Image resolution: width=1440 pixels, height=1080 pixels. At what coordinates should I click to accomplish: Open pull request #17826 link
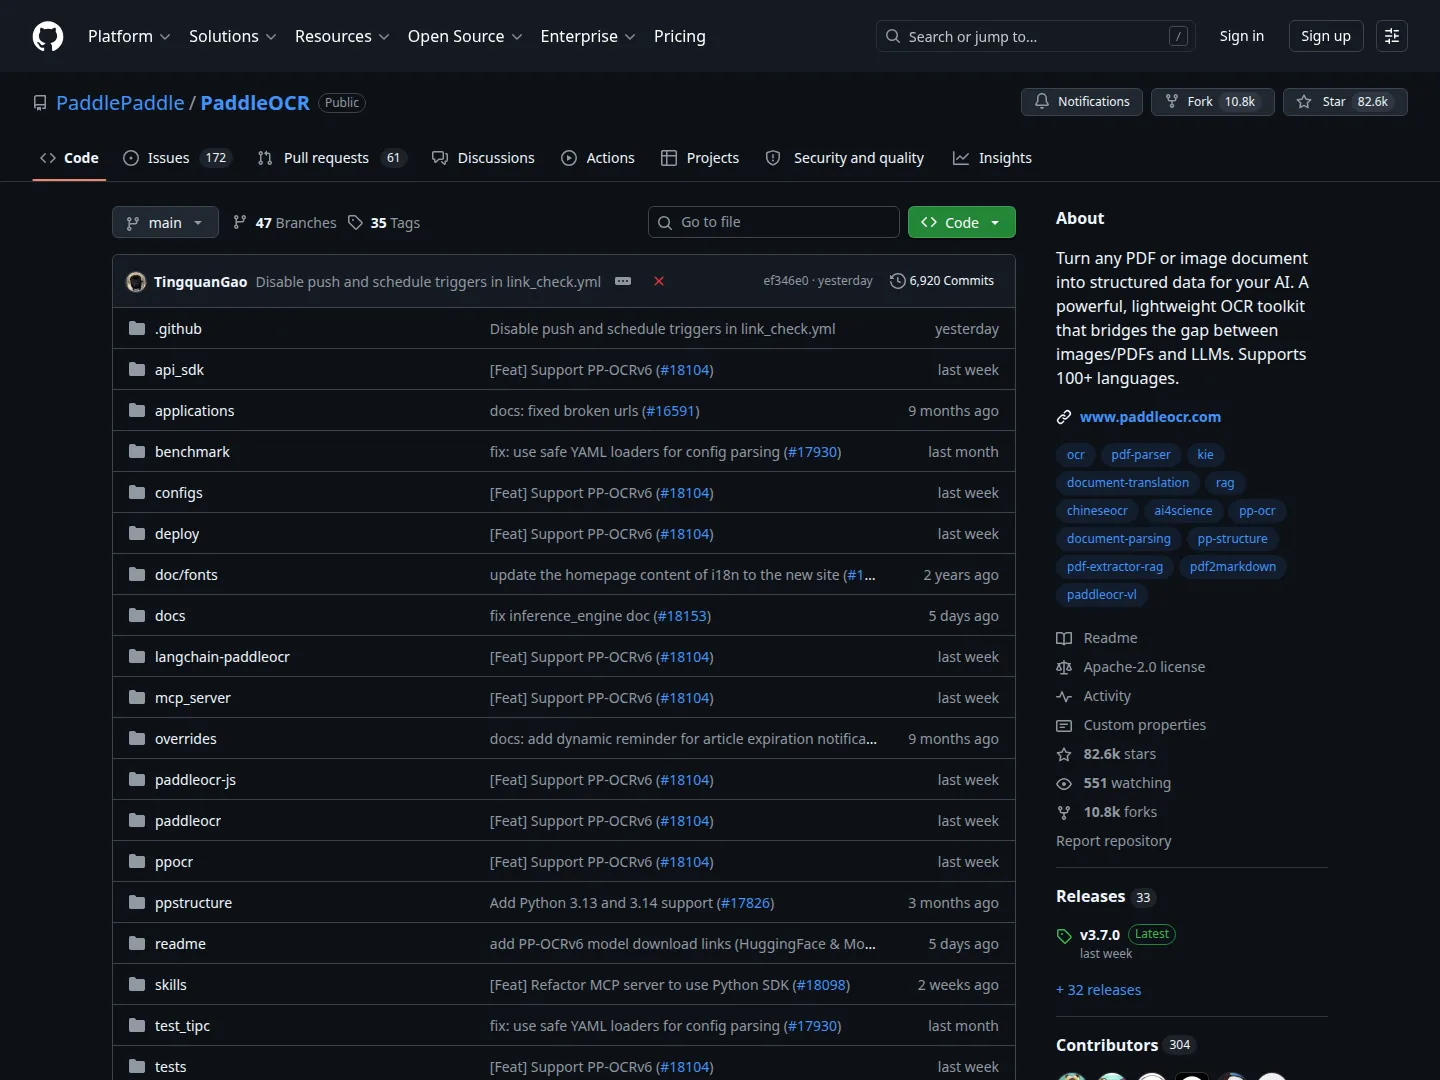(x=745, y=903)
